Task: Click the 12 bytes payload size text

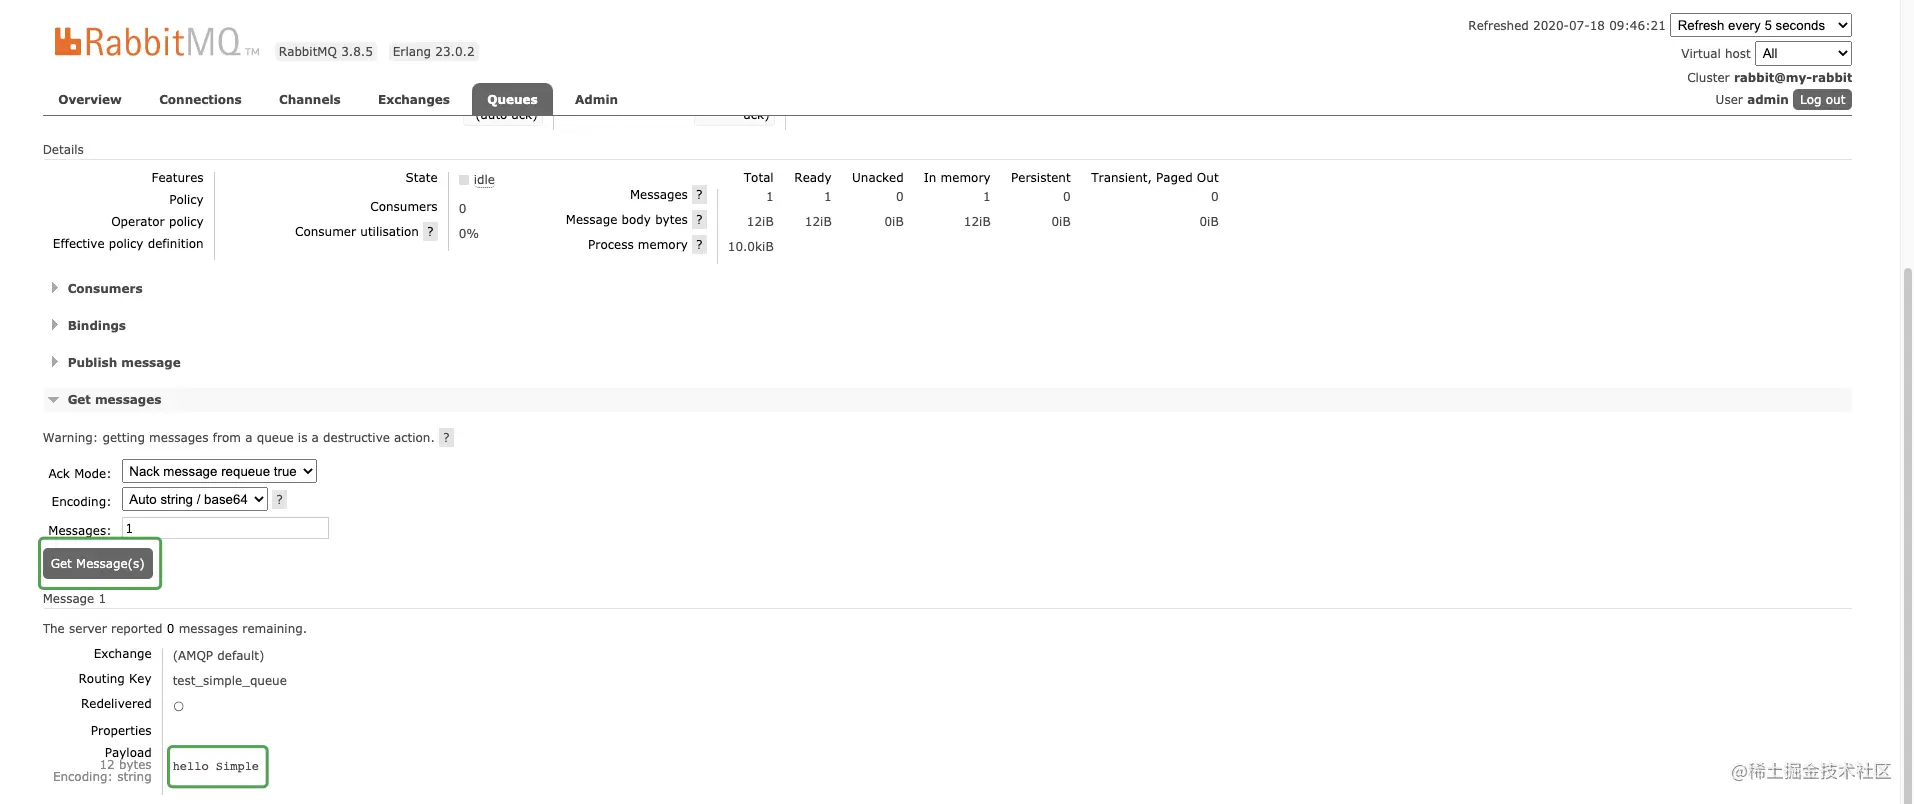Action: [126, 765]
